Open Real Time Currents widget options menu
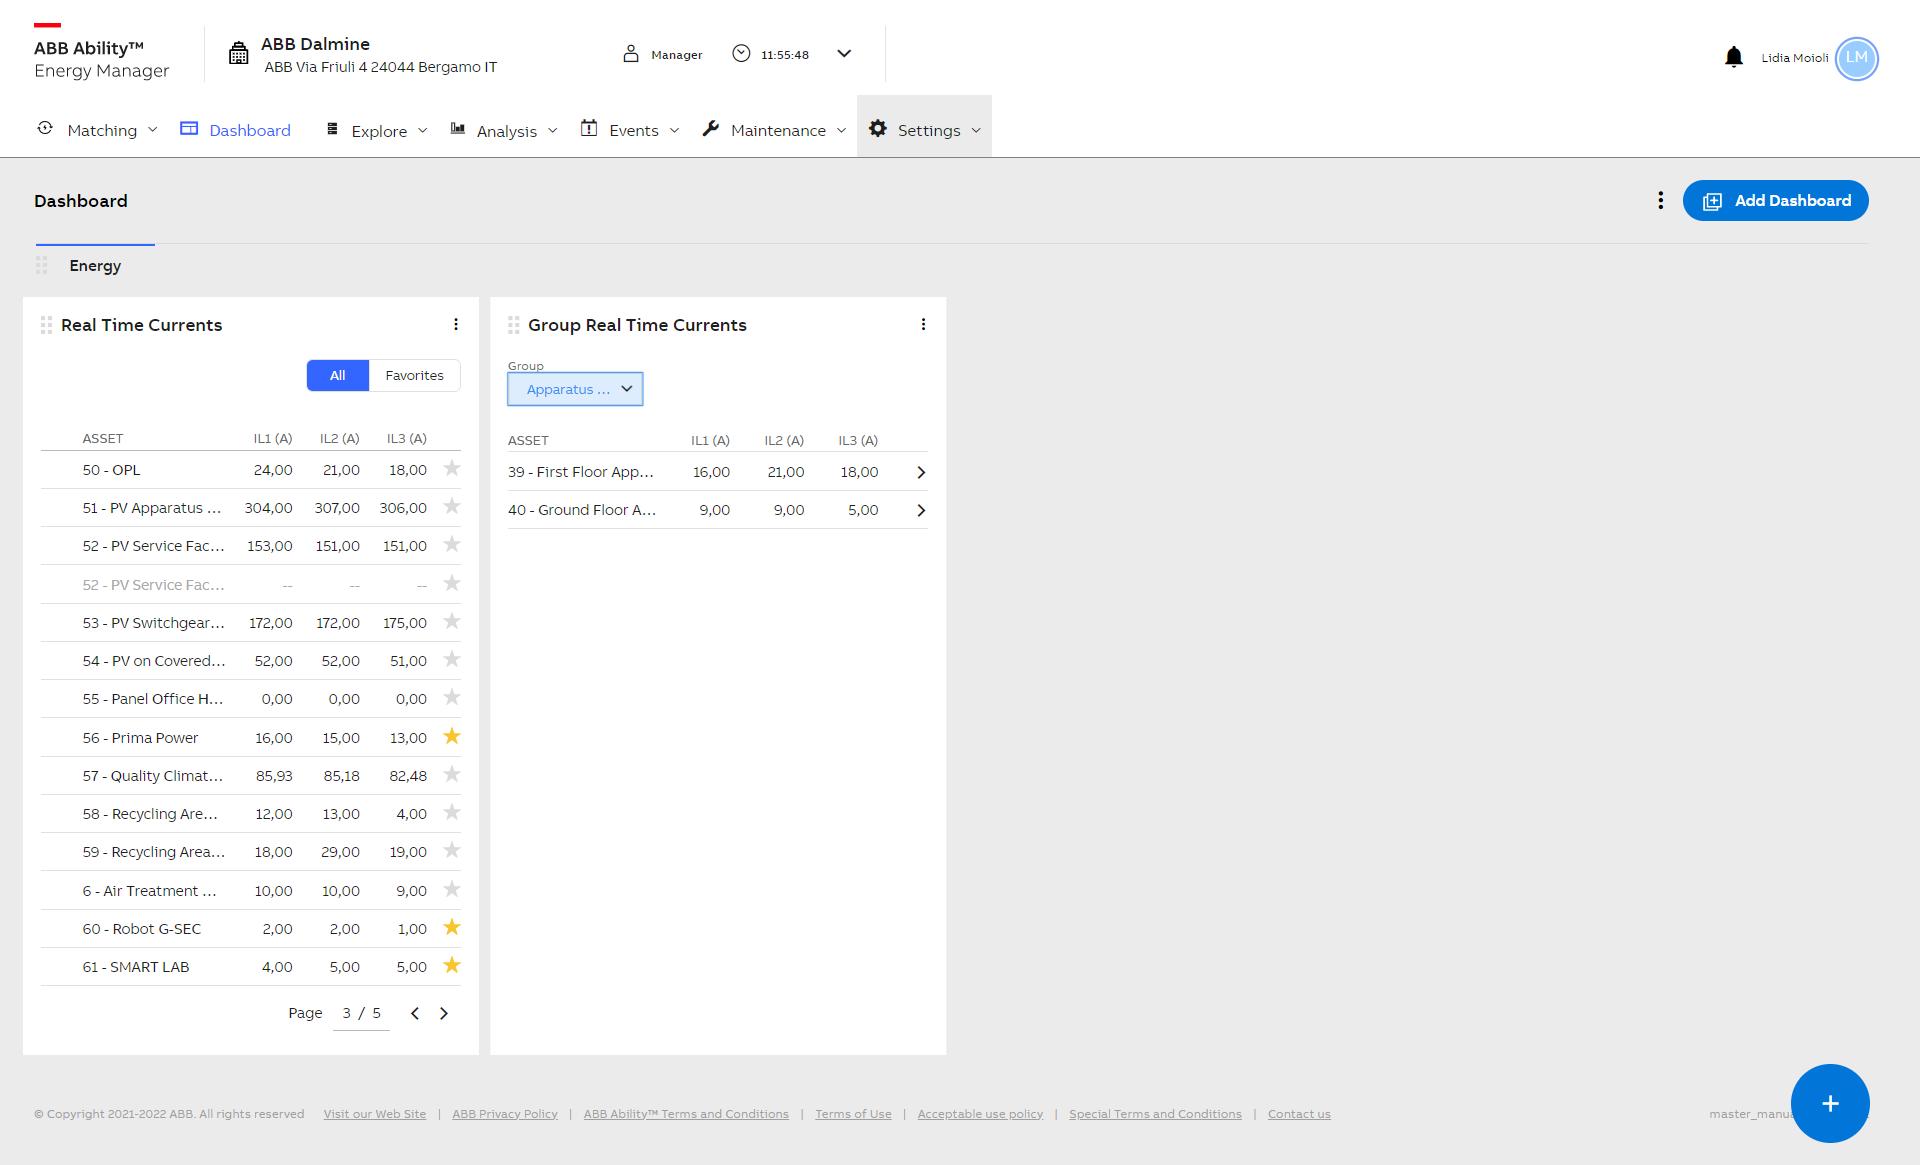This screenshot has width=1920, height=1165. pos(456,325)
